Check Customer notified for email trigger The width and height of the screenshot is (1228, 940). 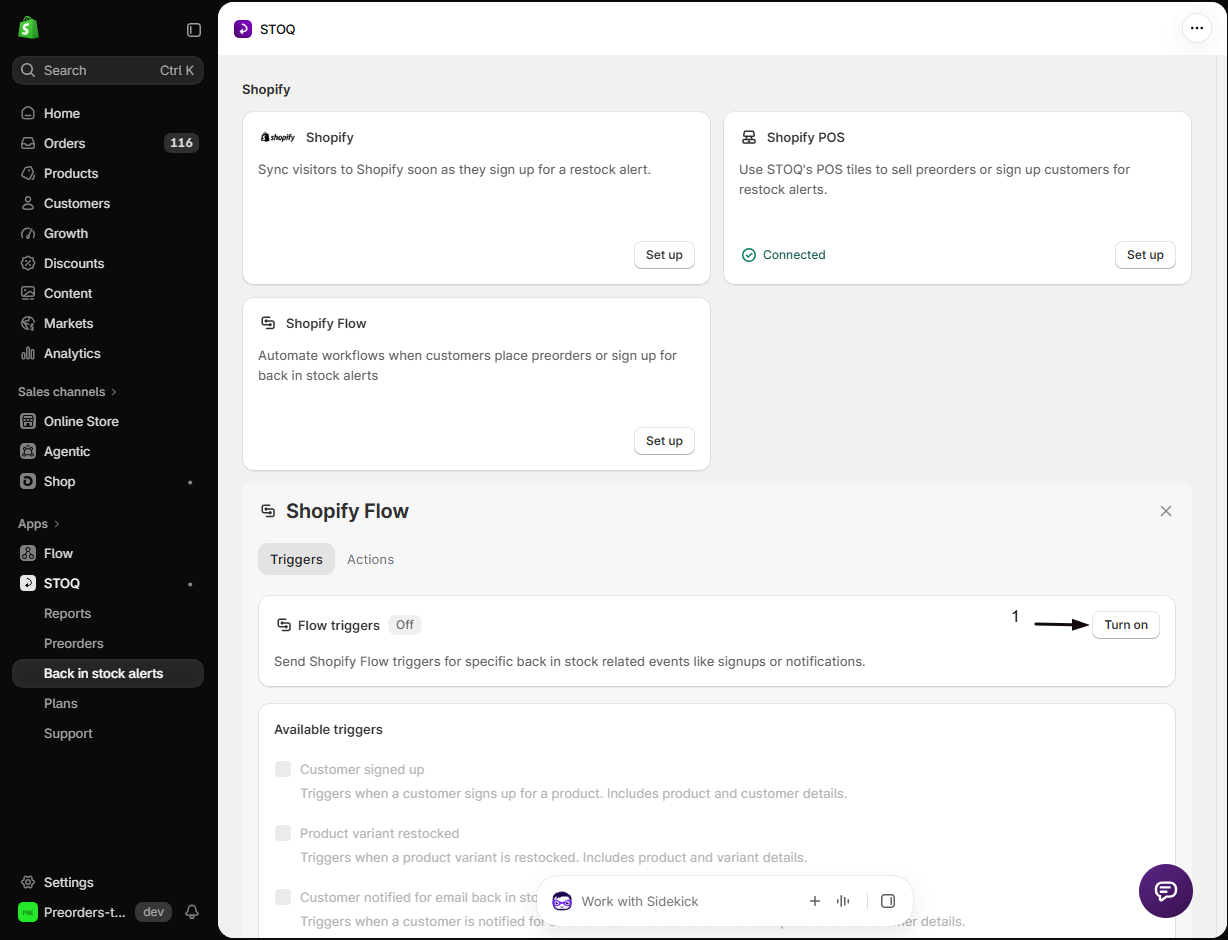[x=283, y=897]
